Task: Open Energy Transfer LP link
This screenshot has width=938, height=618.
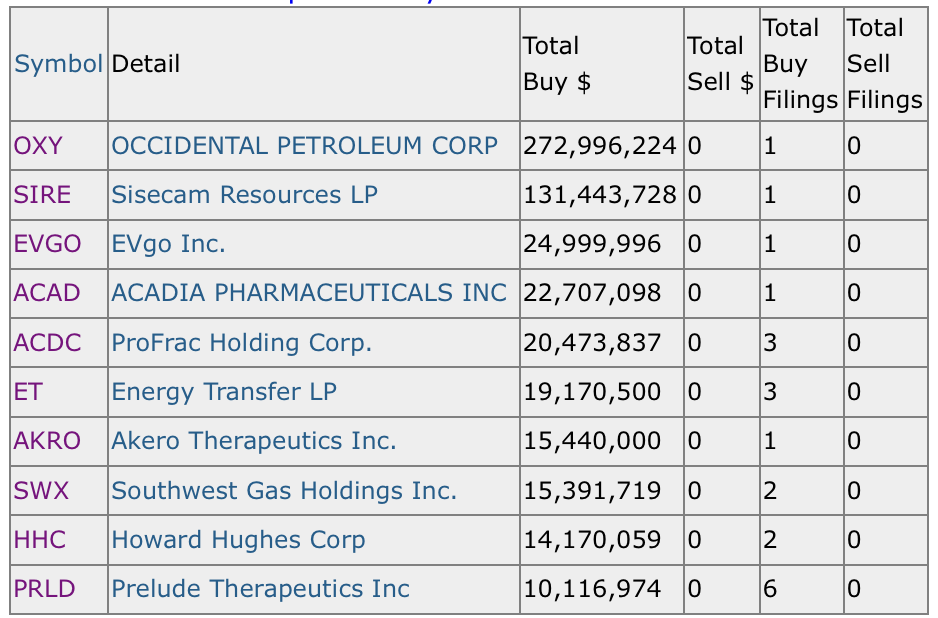Action: pyautogui.click(x=224, y=392)
